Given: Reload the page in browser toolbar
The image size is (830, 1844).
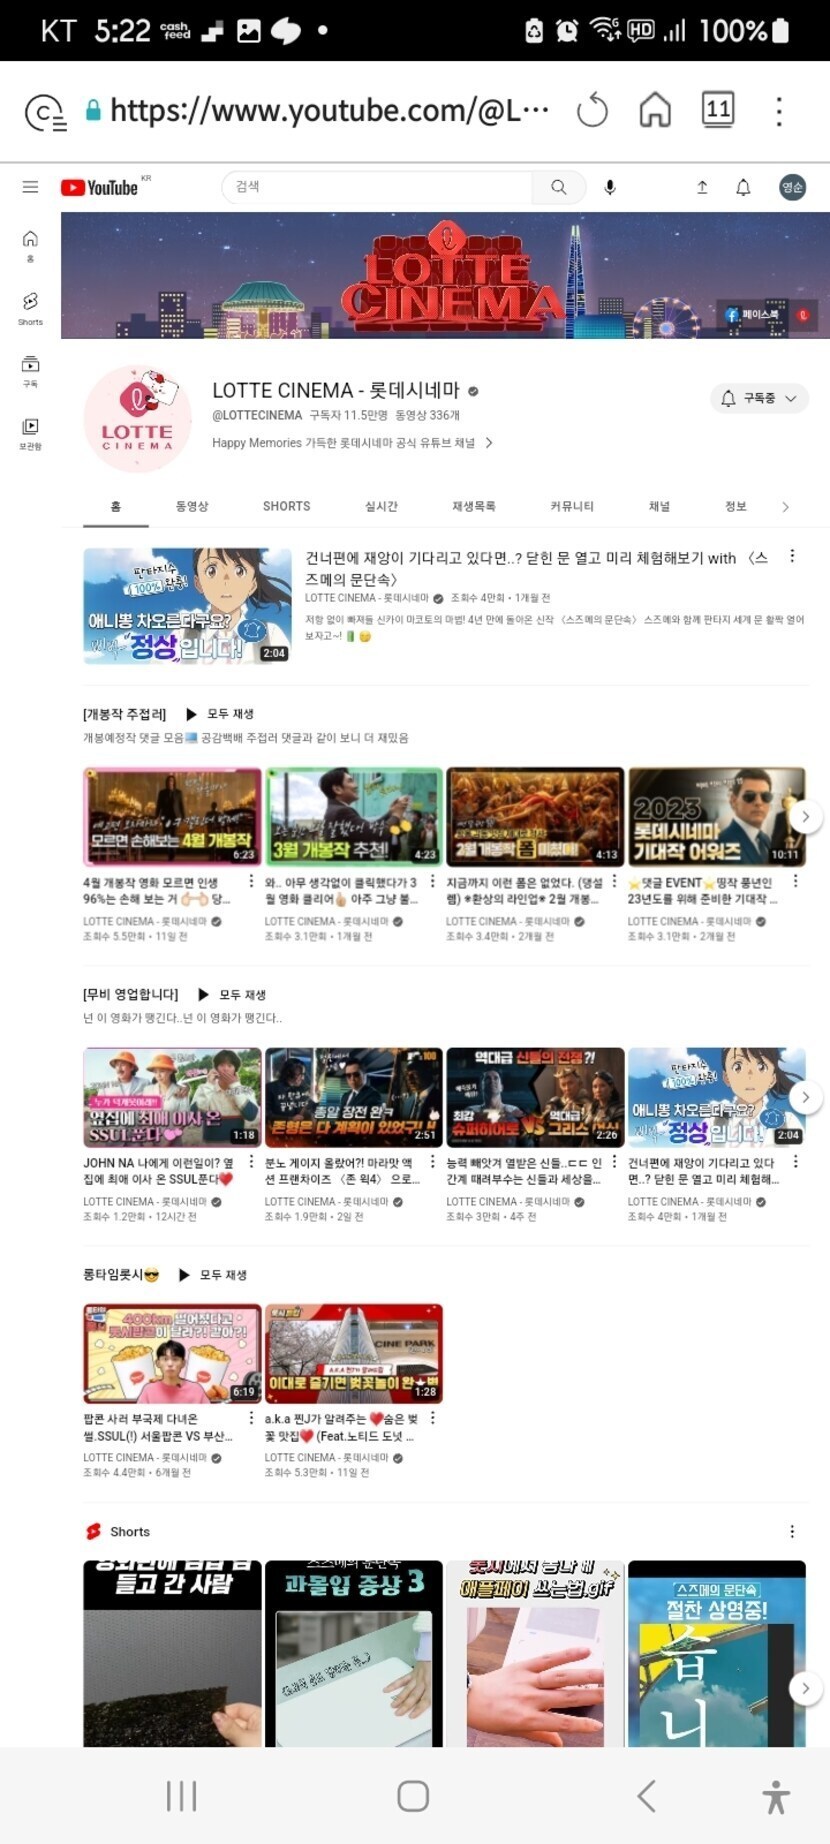Looking at the screenshot, I should (x=592, y=111).
